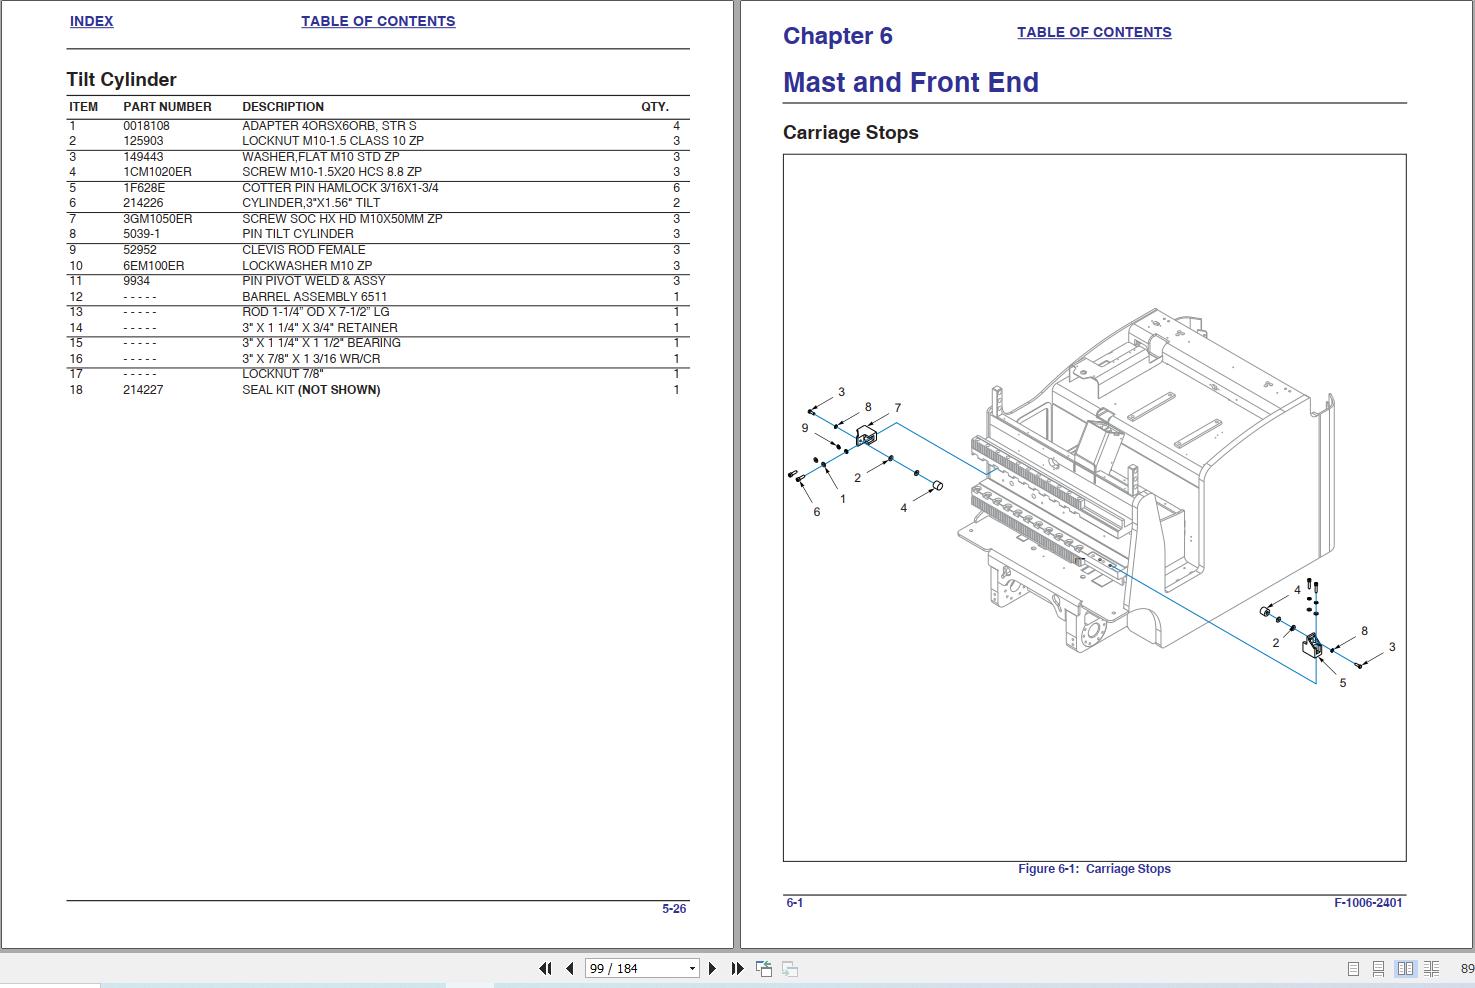Click page number 5-26 footer

tap(674, 909)
